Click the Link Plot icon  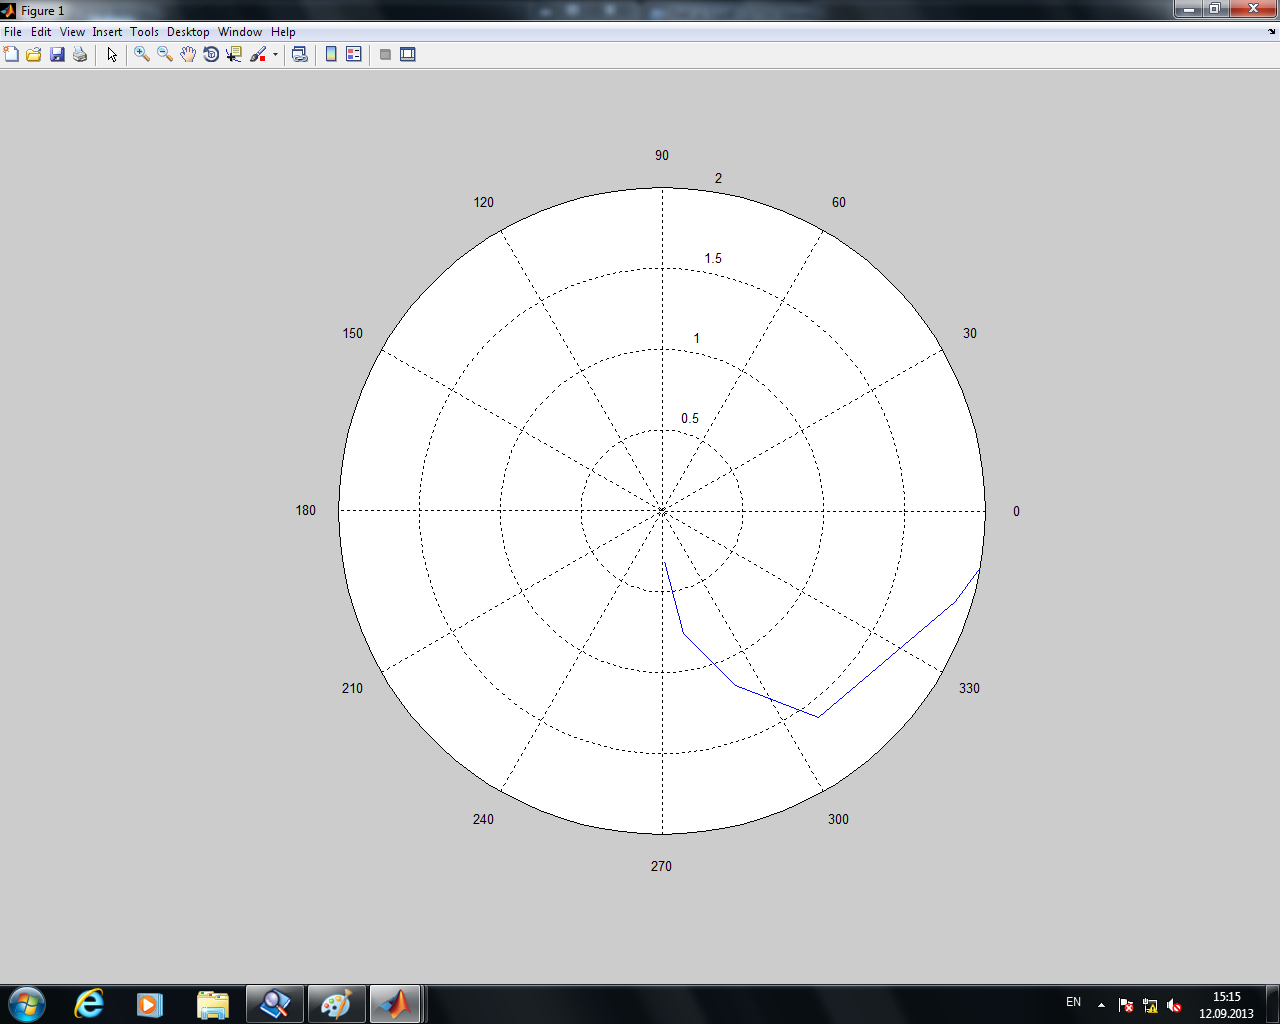(x=299, y=54)
